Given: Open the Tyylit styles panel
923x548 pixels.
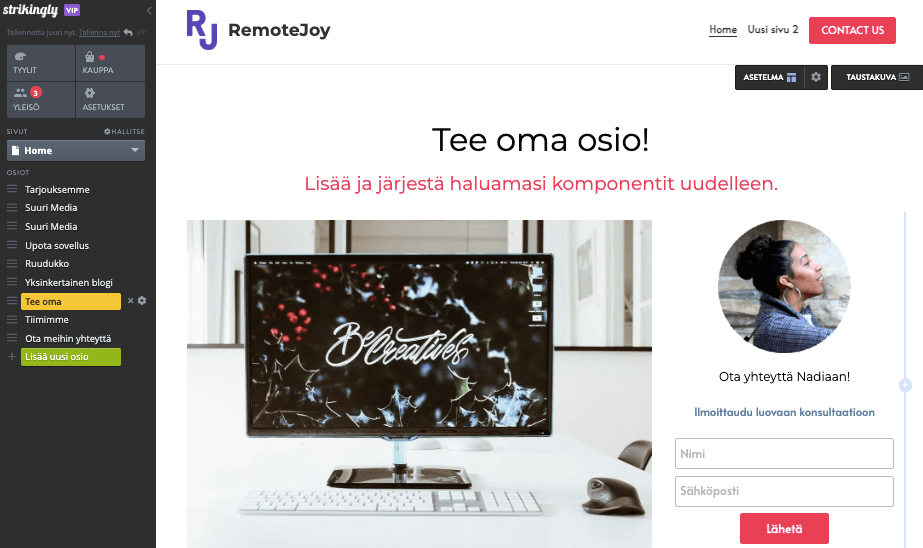Looking at the screenshot, I should [x=41, y=63].
